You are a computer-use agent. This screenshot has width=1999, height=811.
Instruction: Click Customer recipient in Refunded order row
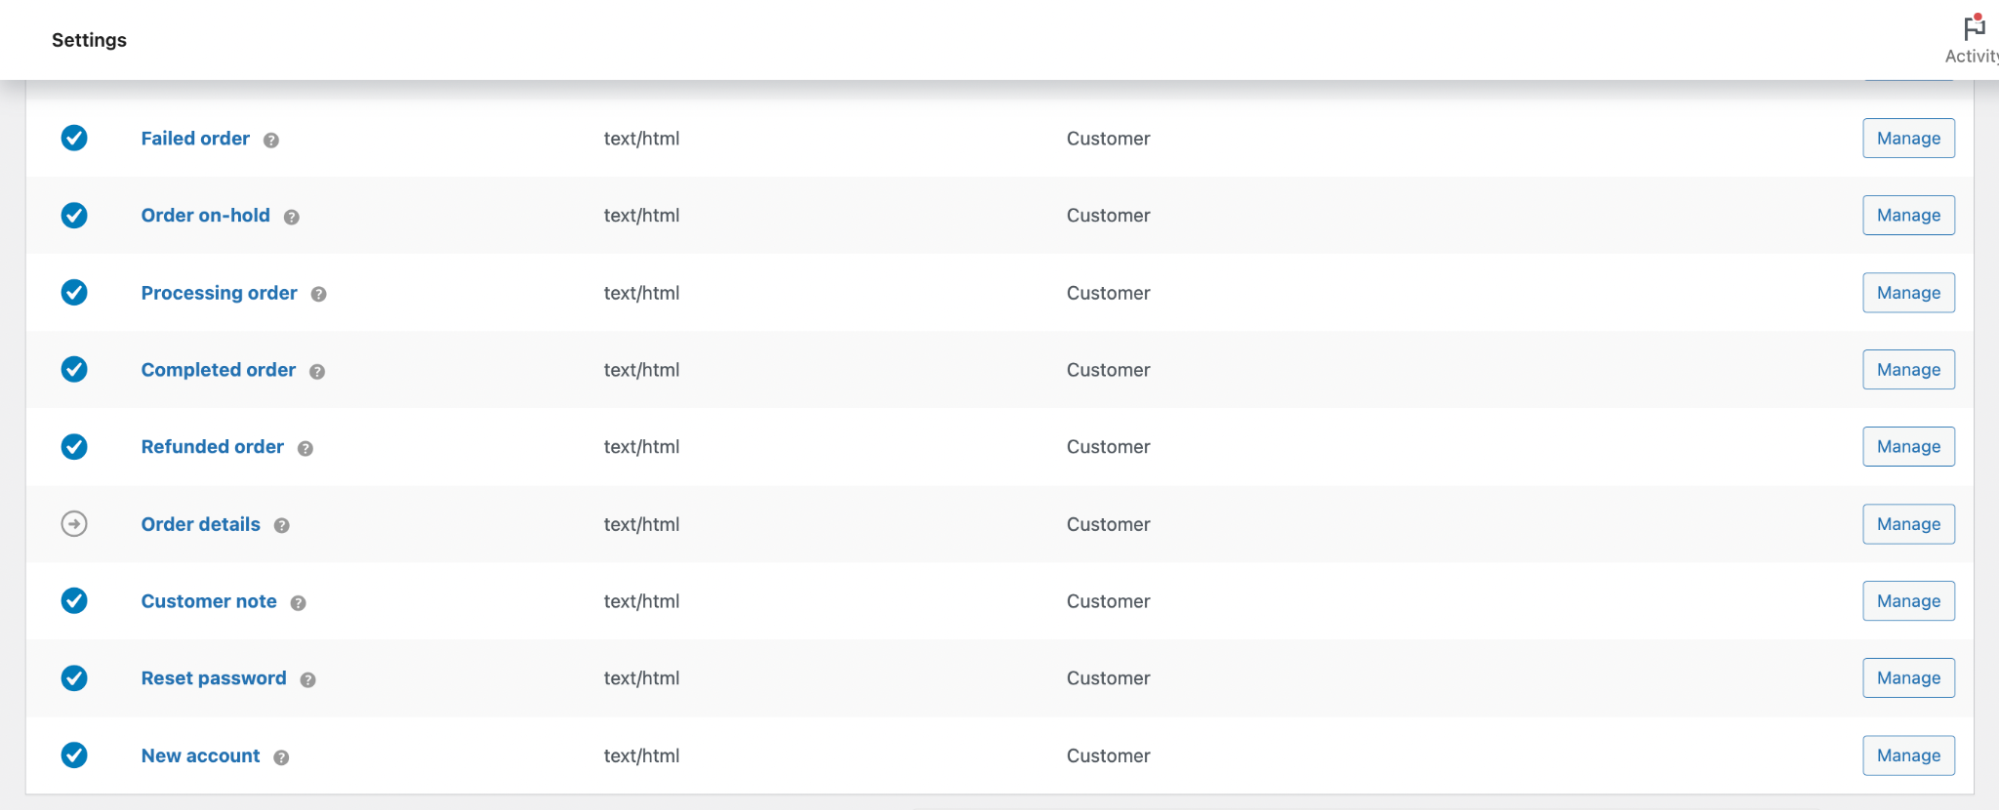tap(1108, 447)
